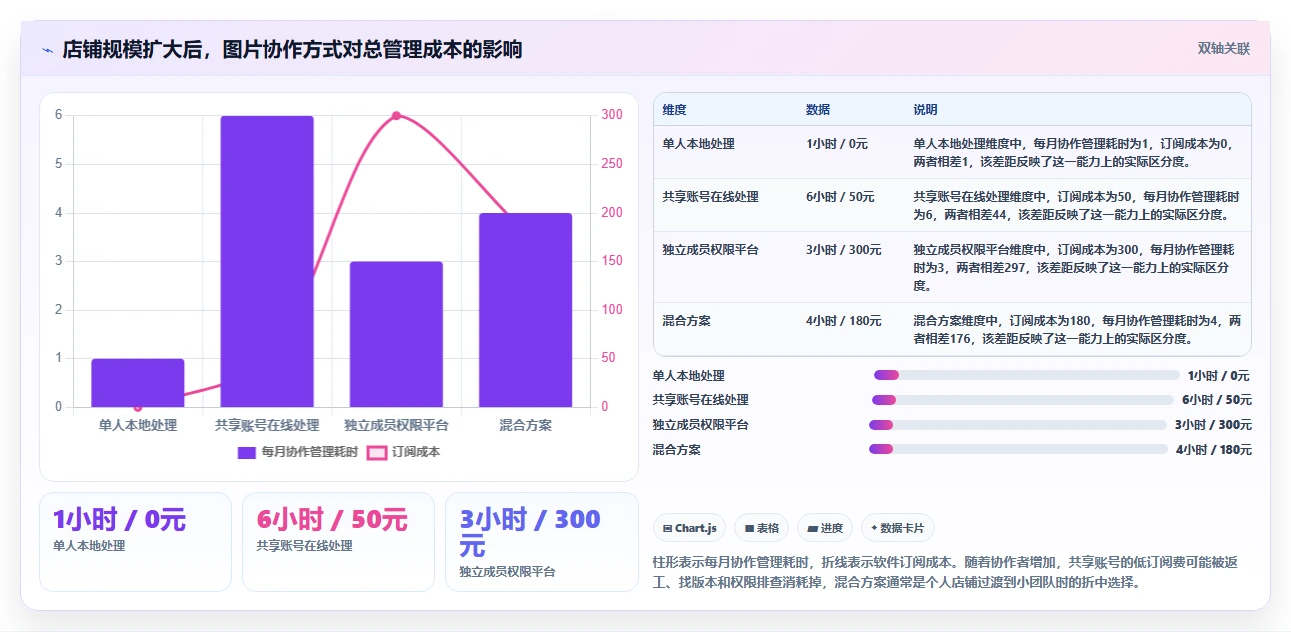Image resolution: width=1291 pixels, height=632 pixels.
Task: Click the right axis value 300
Action: [x=612, y=115]
